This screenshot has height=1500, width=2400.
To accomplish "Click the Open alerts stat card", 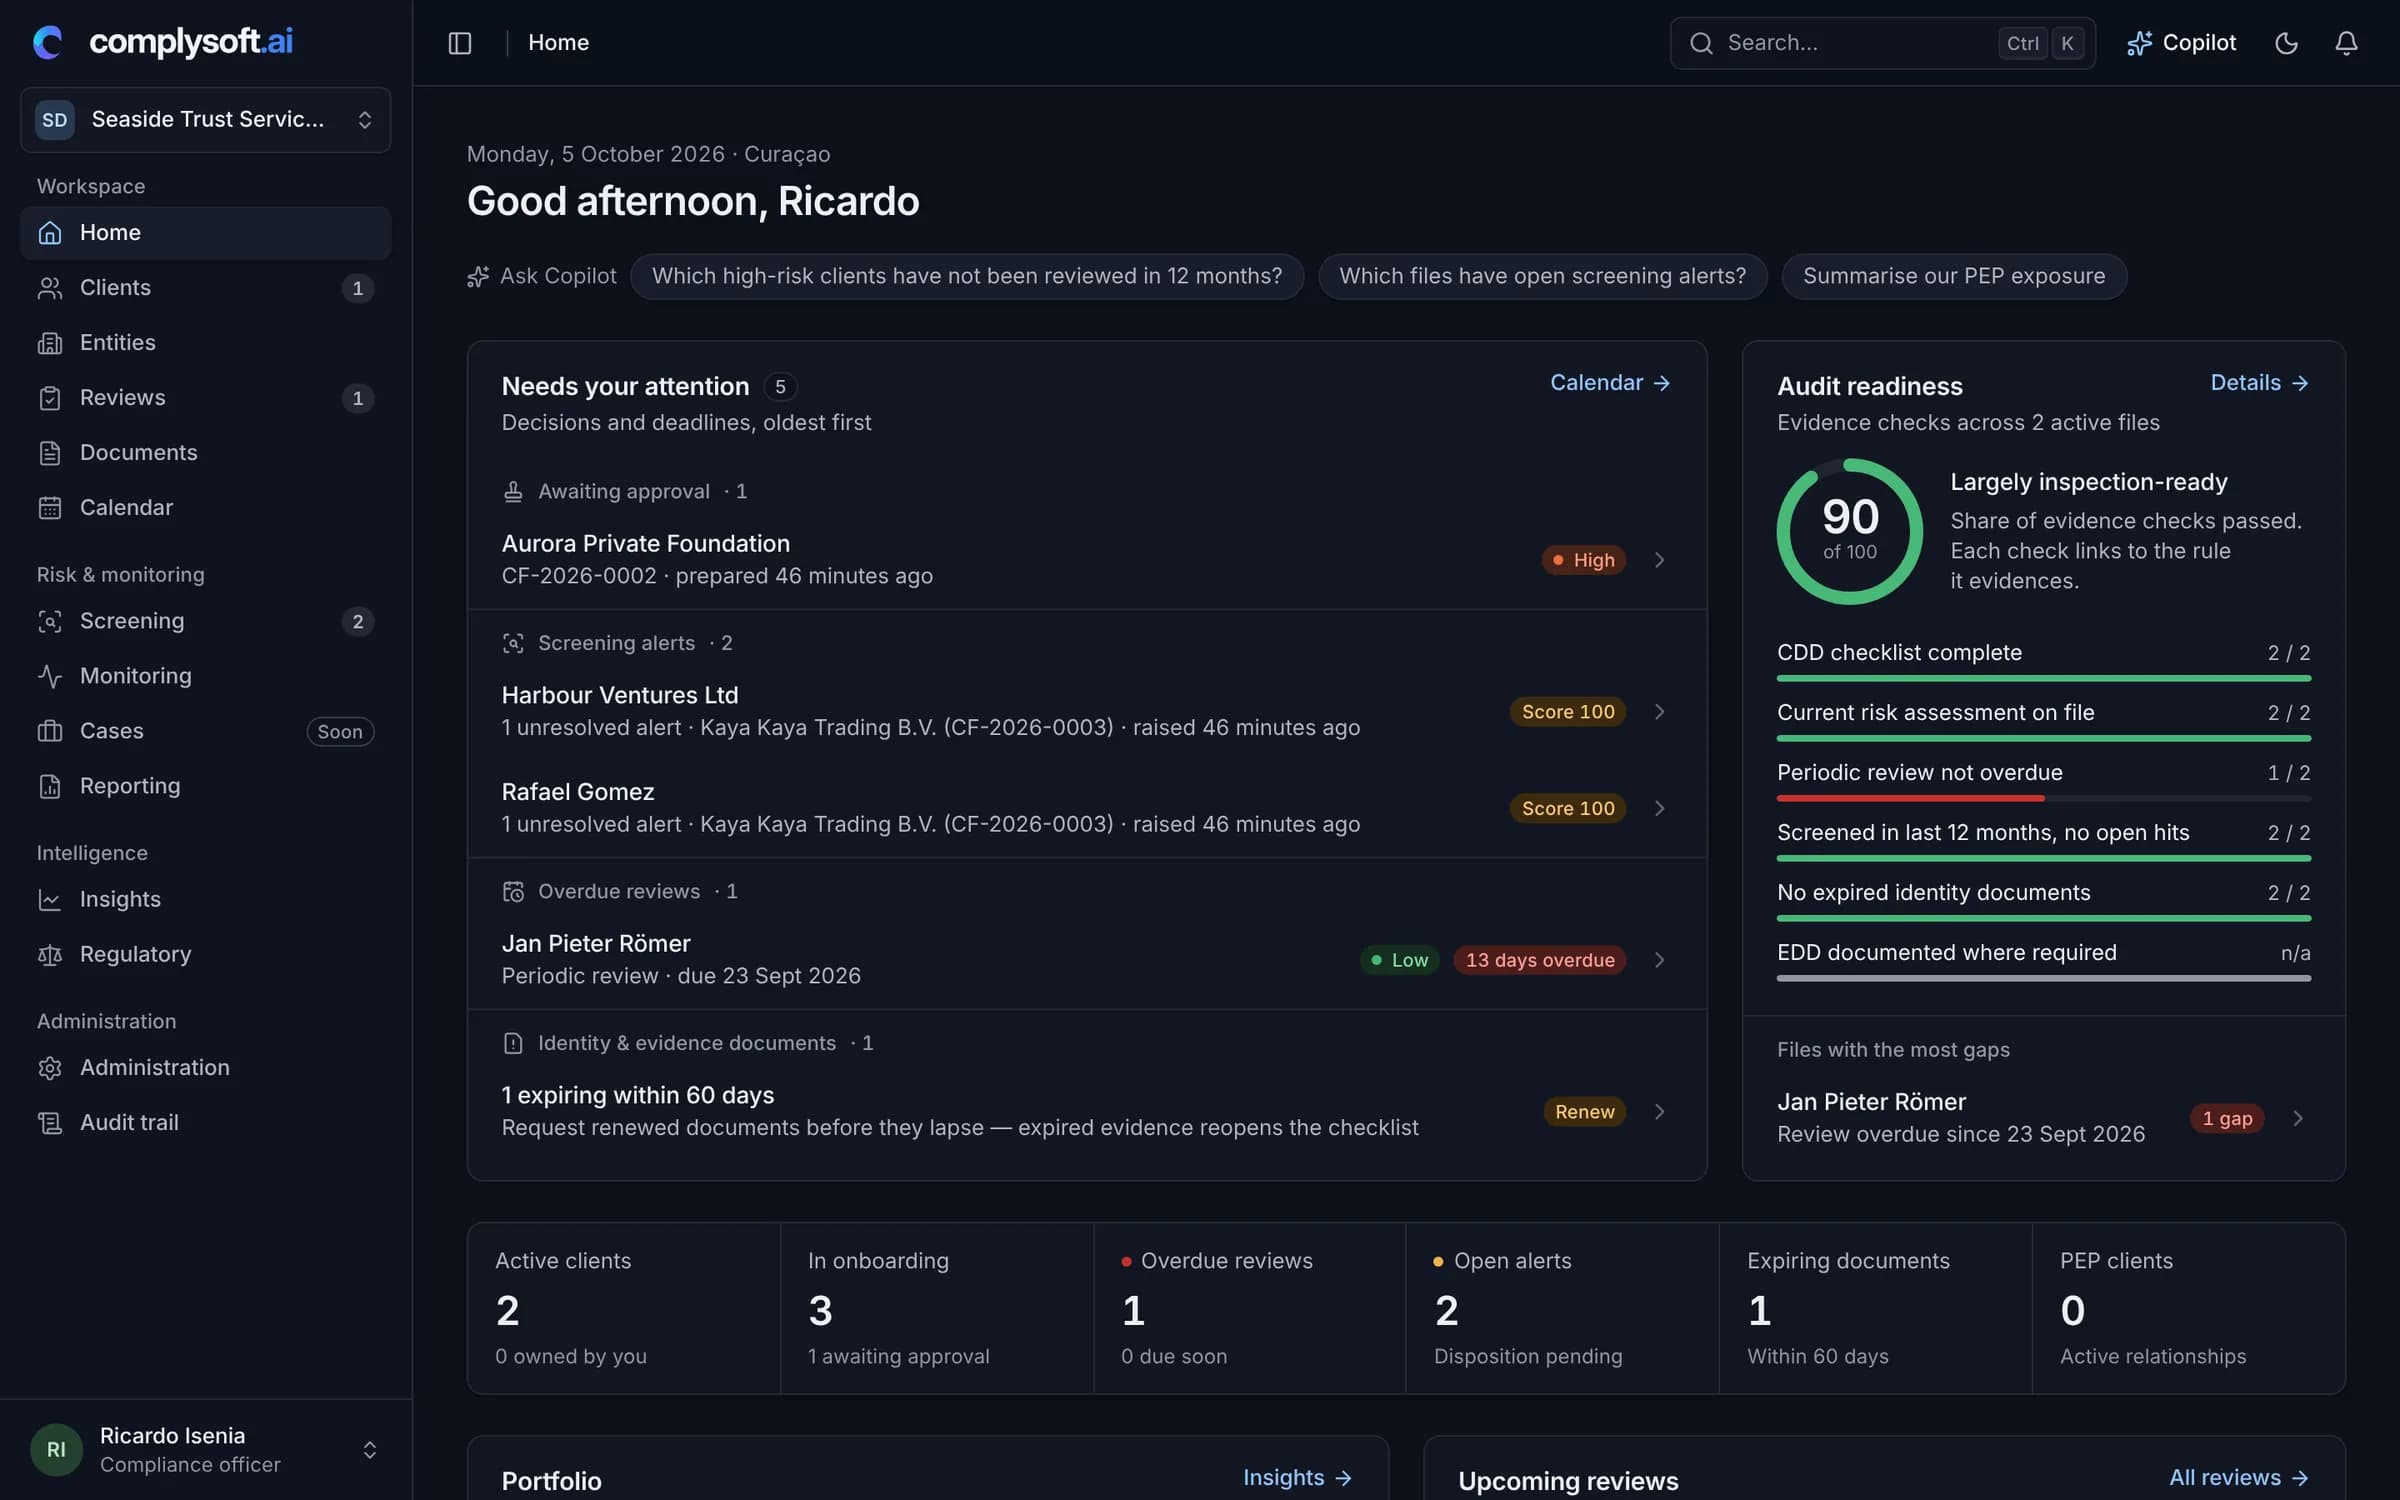I will point(1561,1308).
